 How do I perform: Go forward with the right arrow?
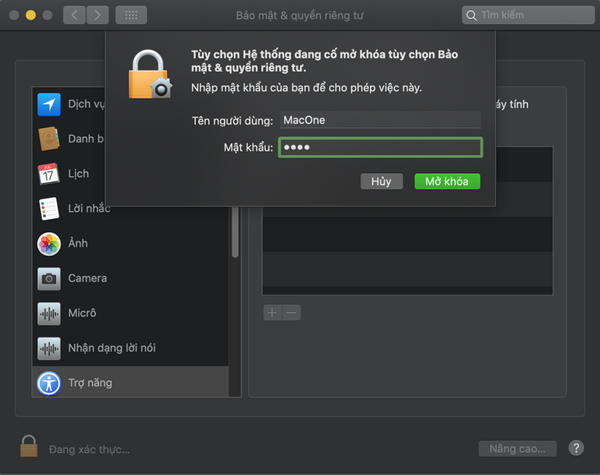click(x=97, y=15)
